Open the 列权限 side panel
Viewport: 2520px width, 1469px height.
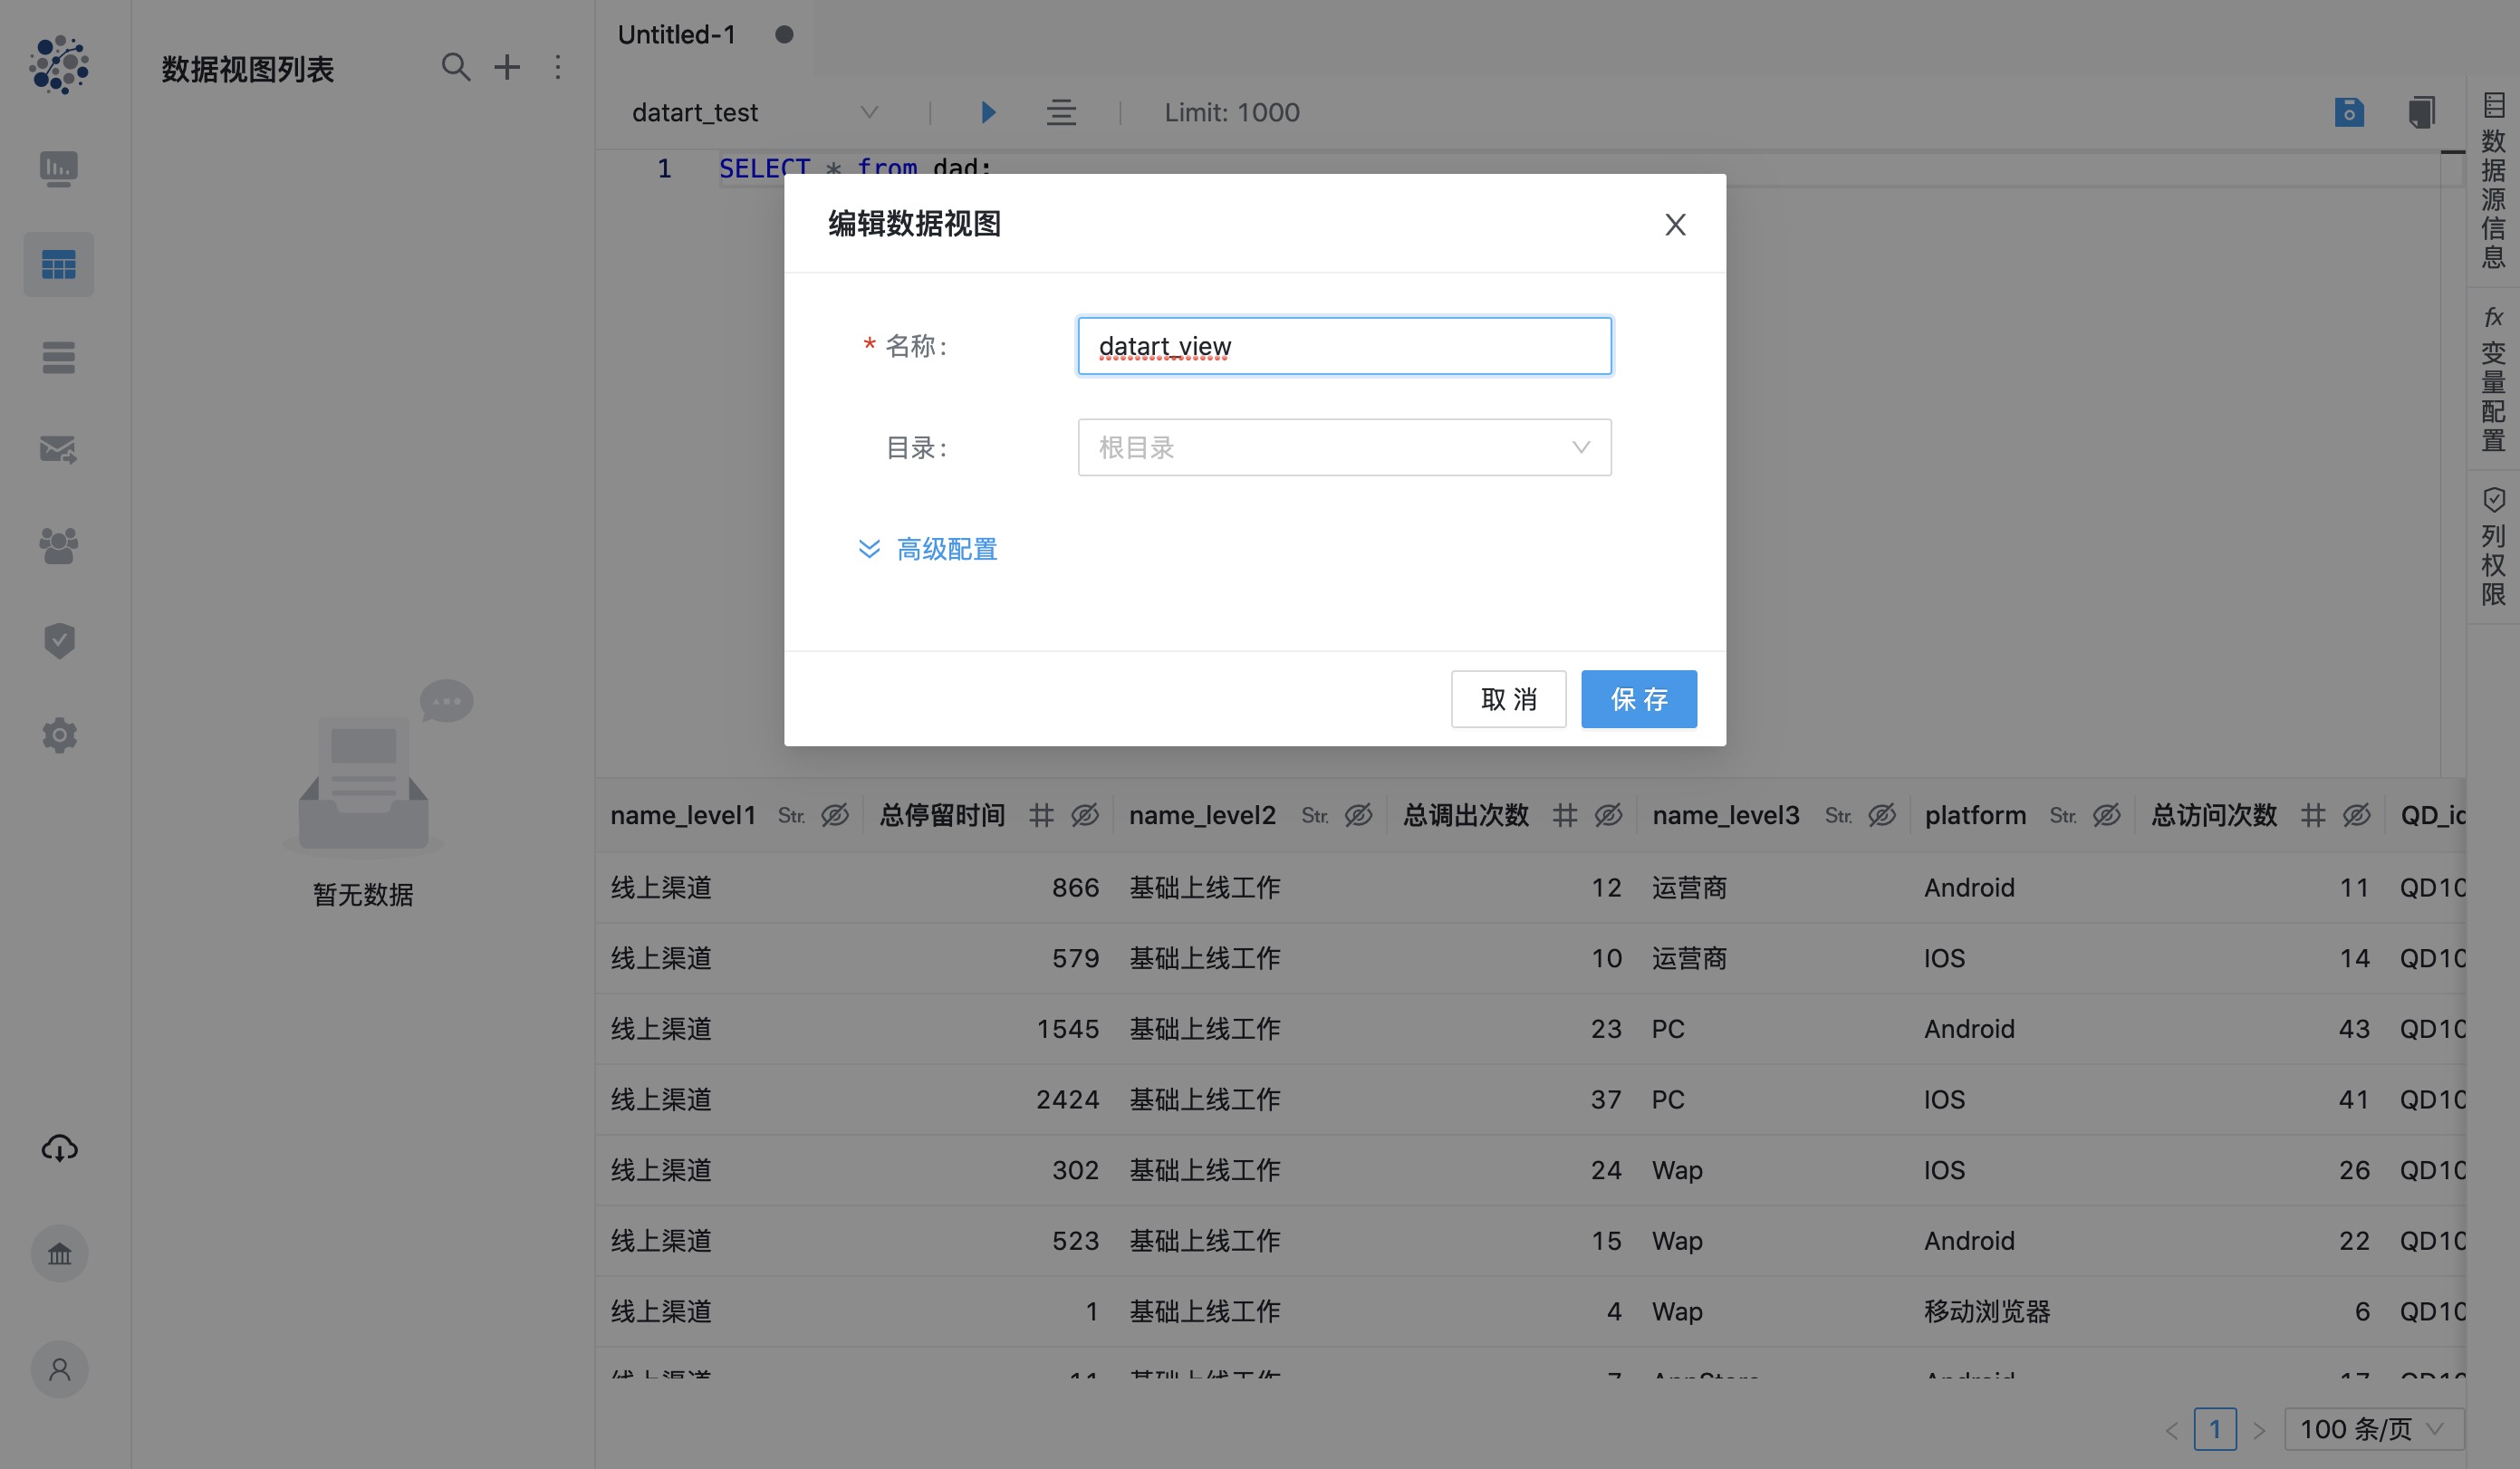click(2493, 547)
